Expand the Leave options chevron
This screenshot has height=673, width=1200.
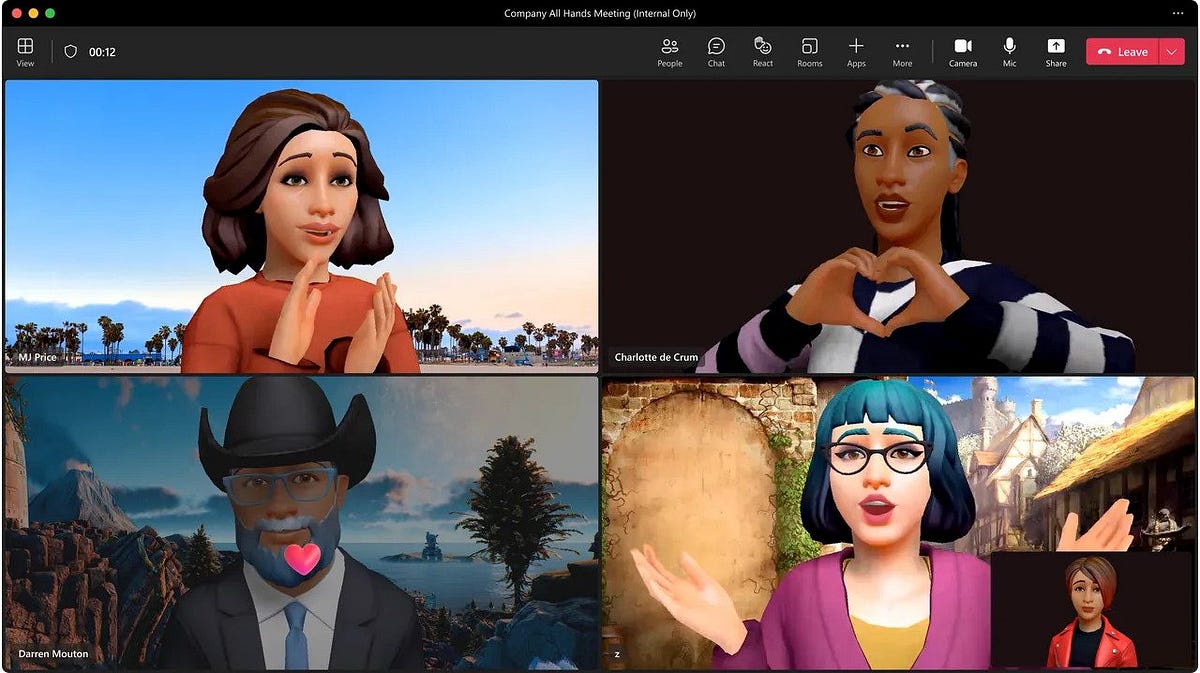pos(1173,51)
